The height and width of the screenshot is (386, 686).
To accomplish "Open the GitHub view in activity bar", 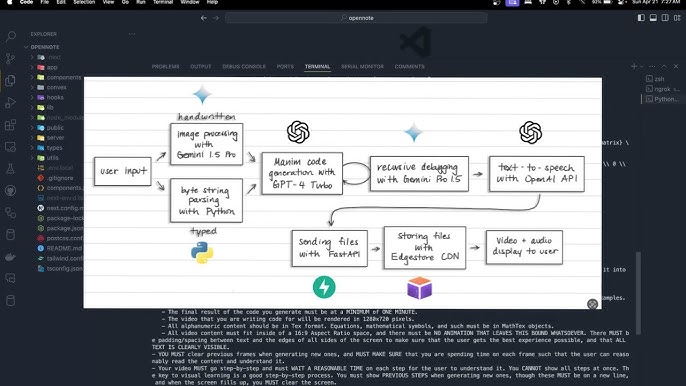I will [10, 191].
